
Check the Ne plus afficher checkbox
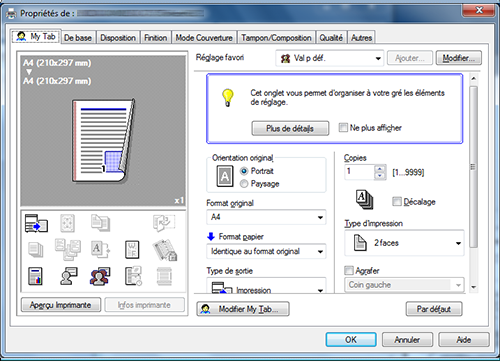[x=343, y=127]
